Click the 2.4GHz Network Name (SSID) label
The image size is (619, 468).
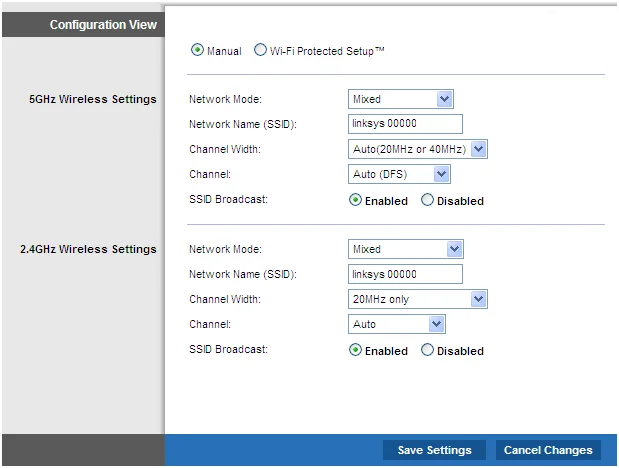243,274
